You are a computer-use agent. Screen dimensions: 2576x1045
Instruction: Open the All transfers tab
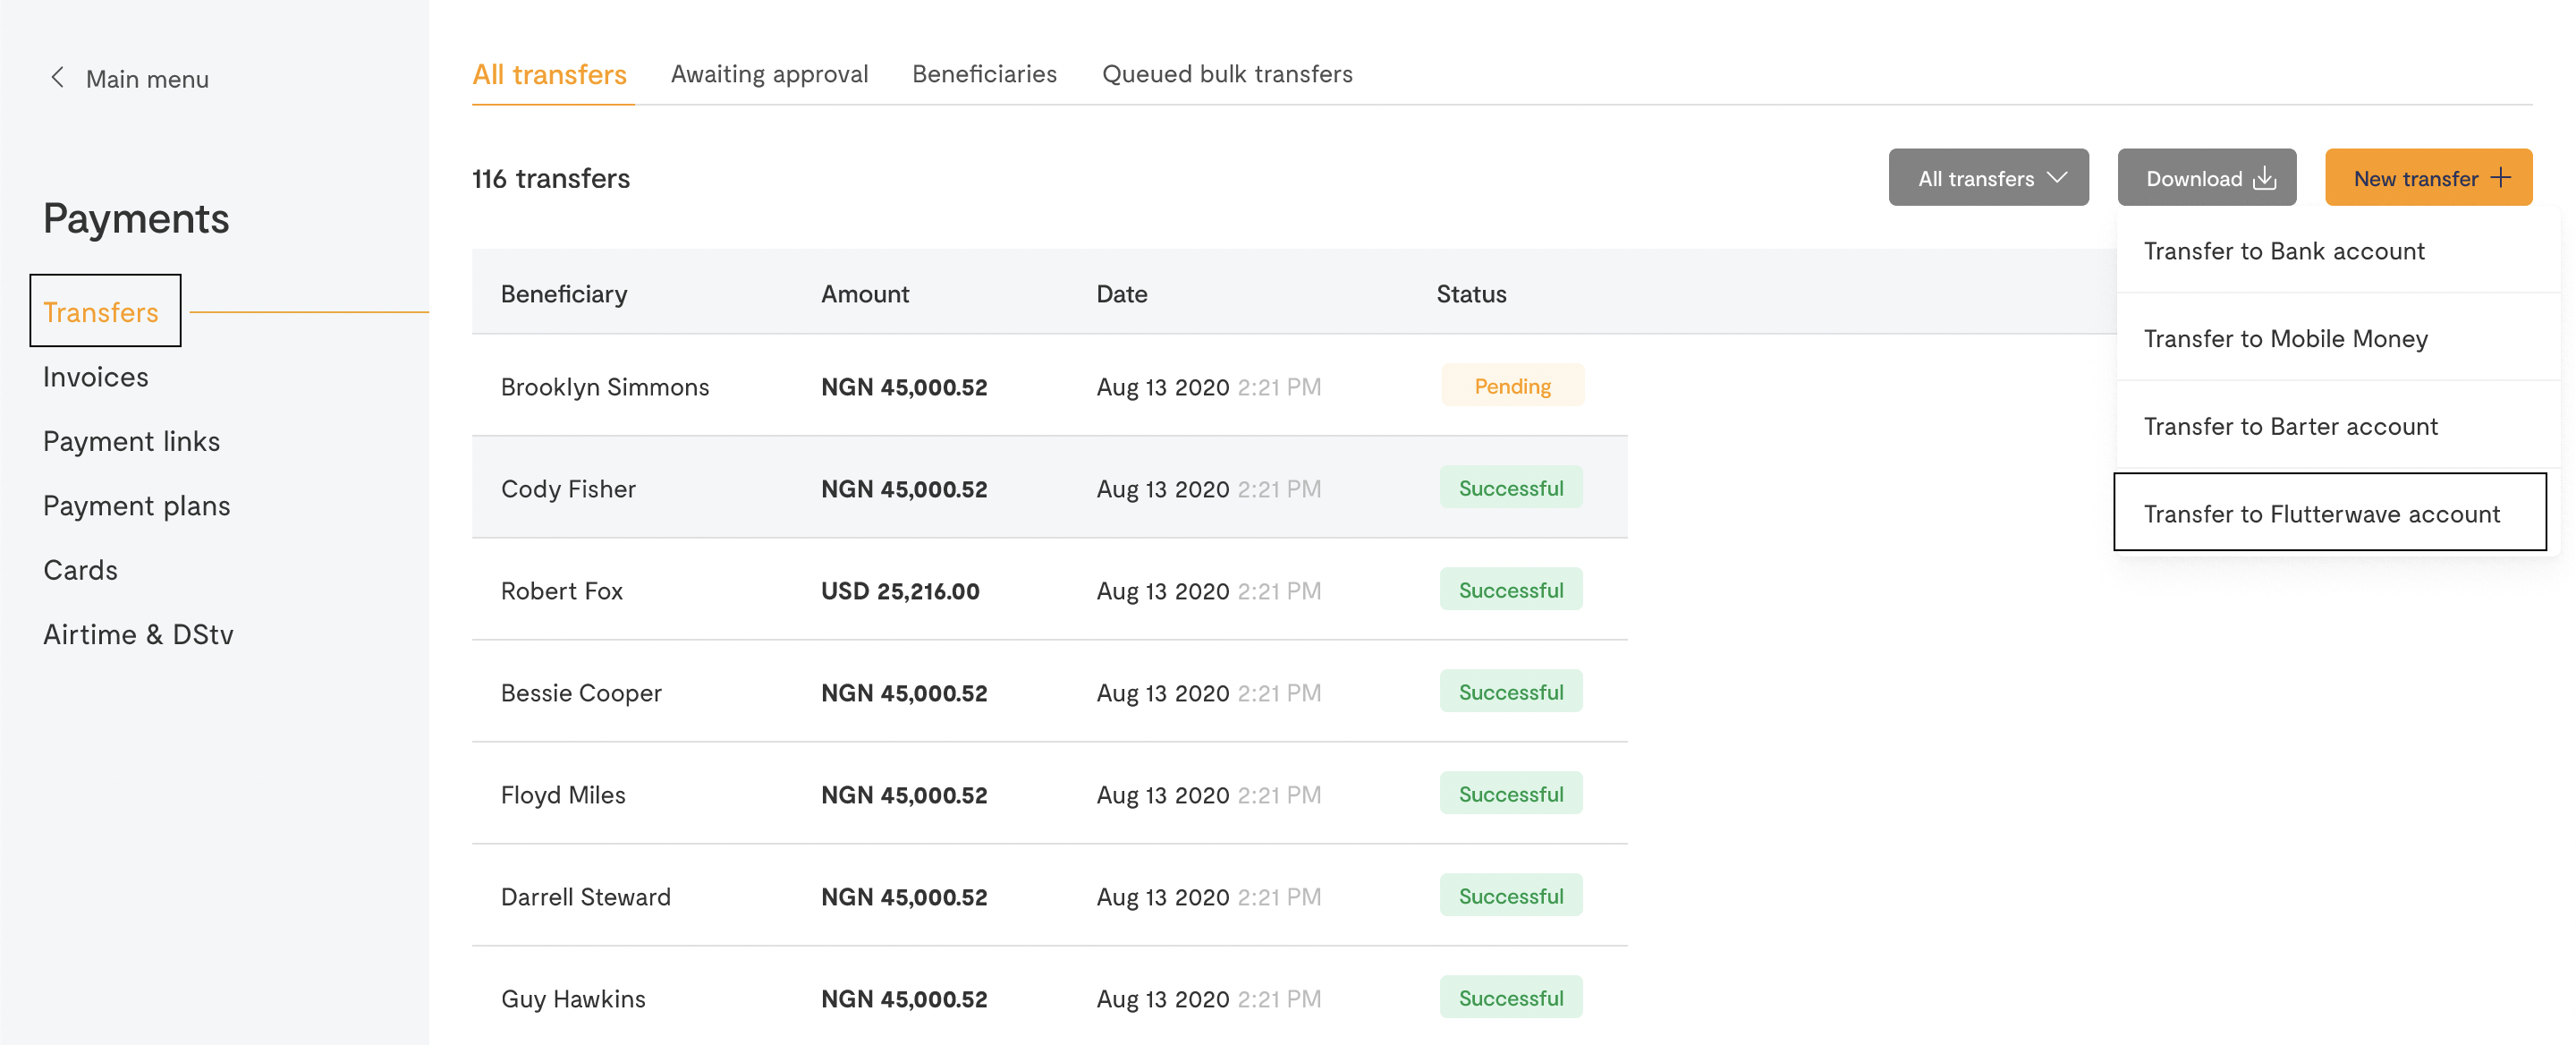[549, 74]
